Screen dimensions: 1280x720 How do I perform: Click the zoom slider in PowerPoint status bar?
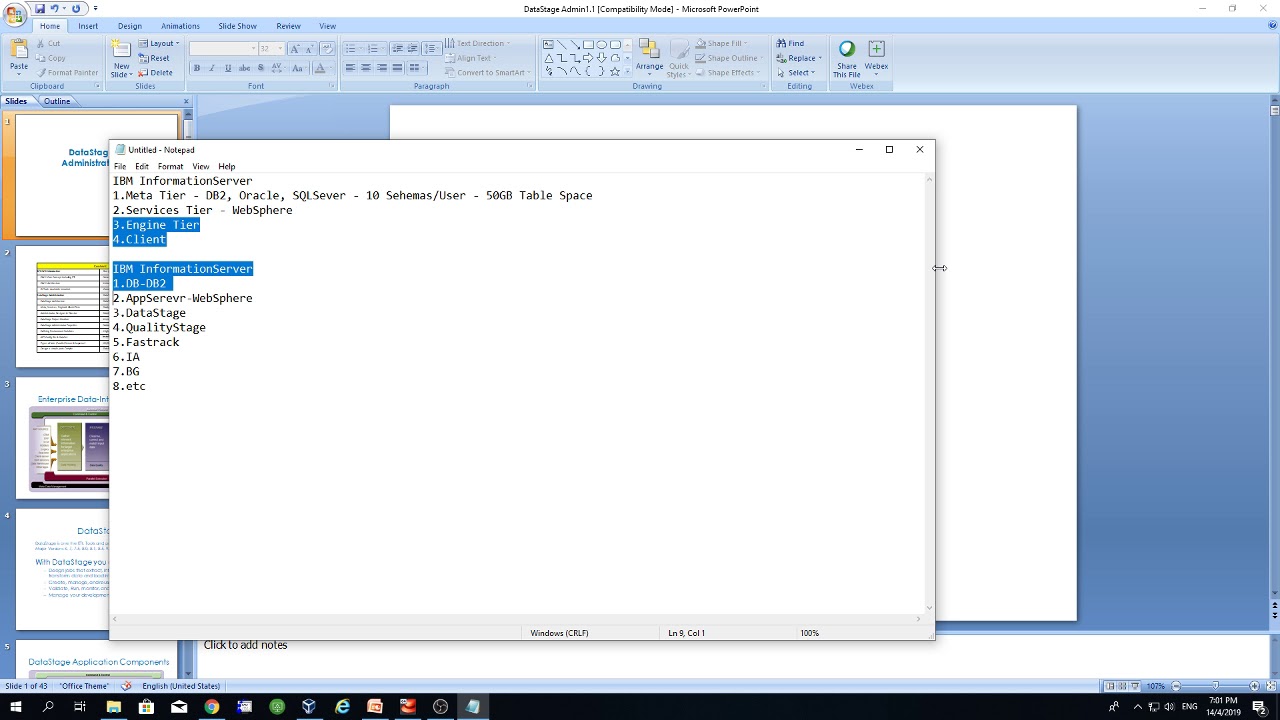pos(1216,686)
